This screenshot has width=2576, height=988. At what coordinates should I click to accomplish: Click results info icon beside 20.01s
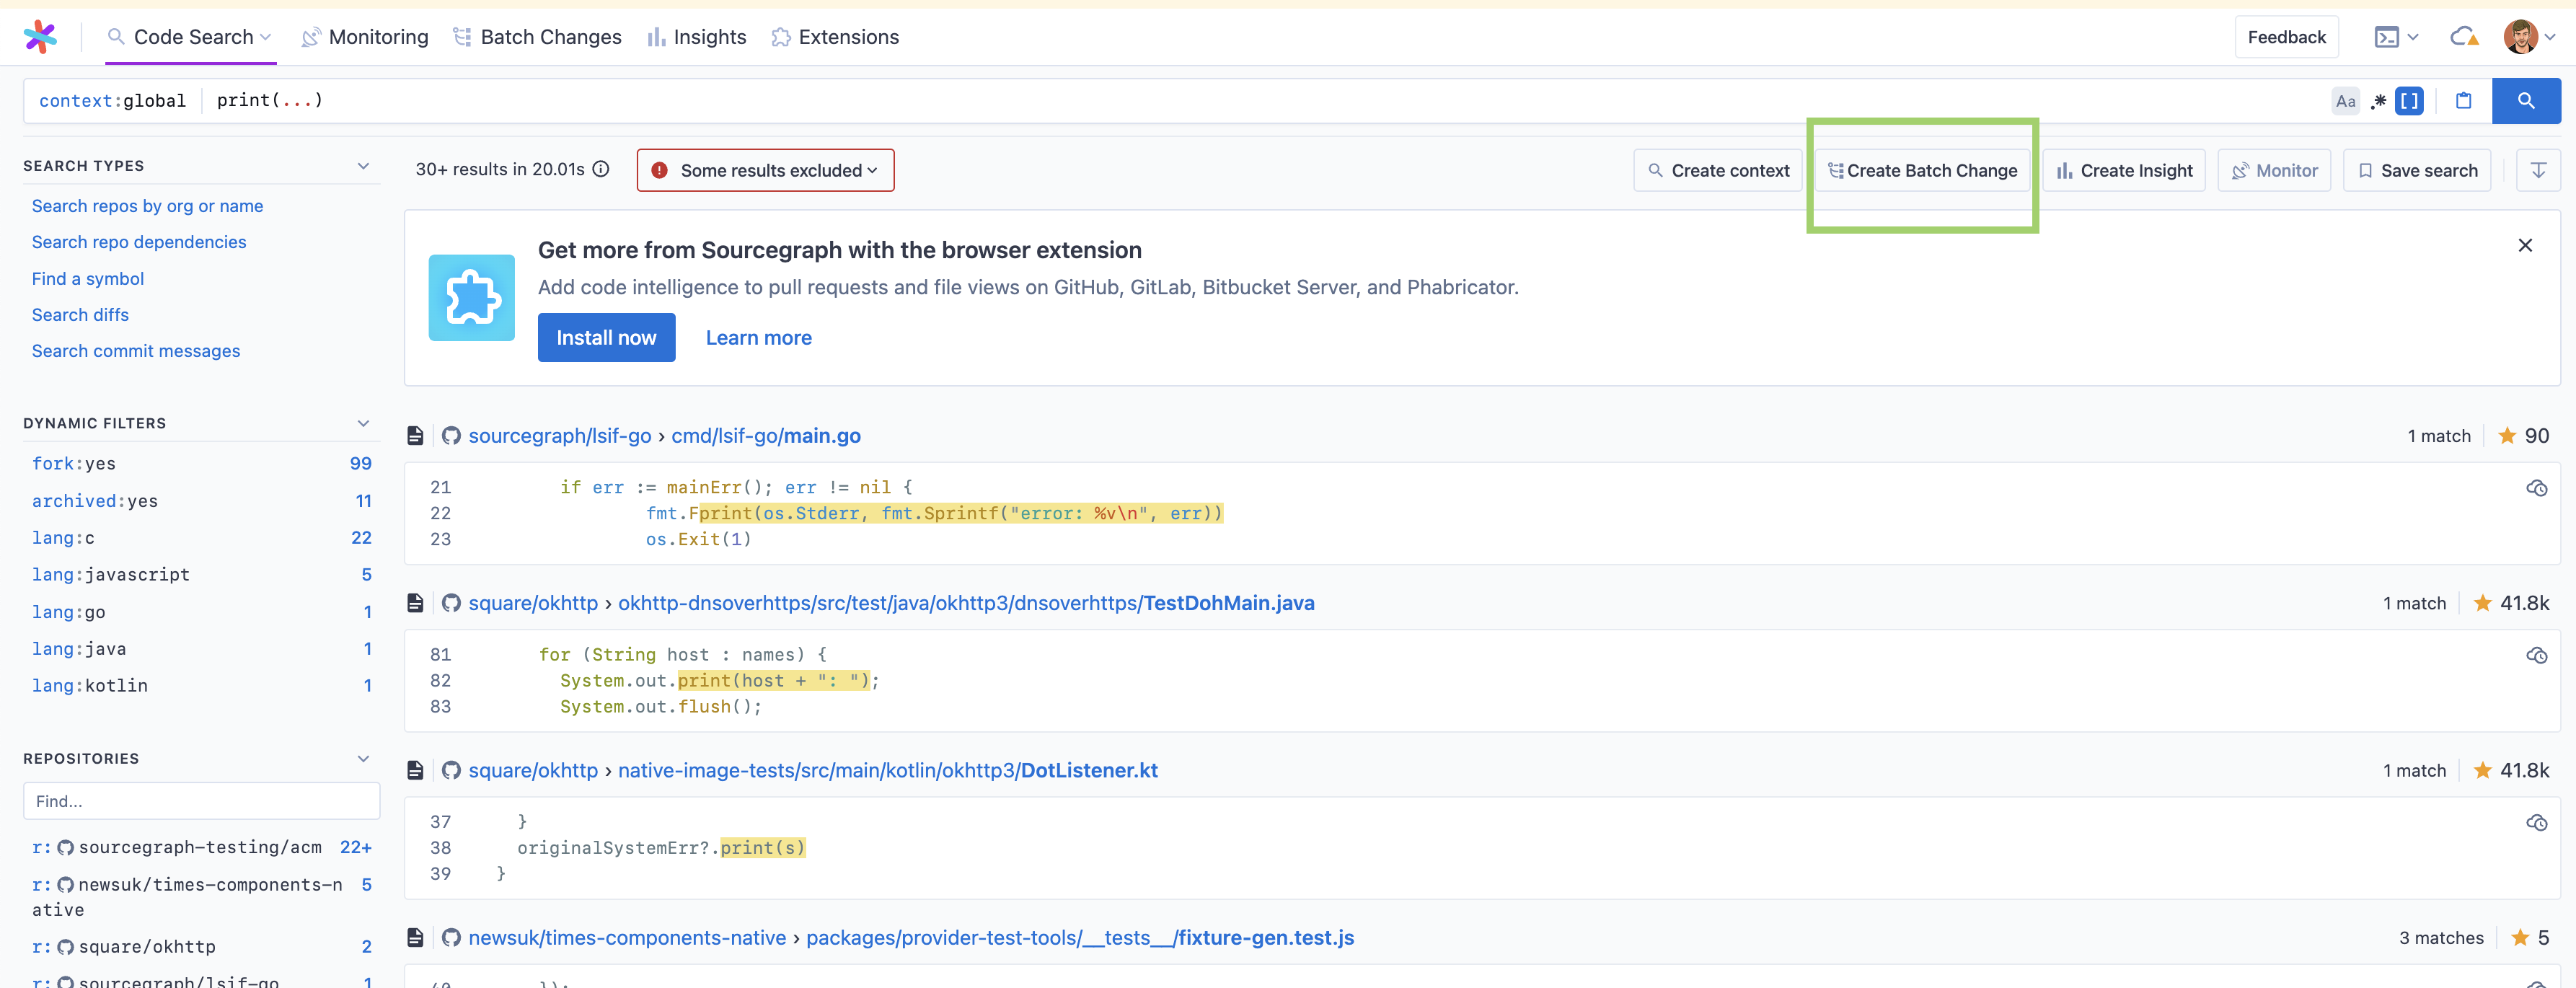tap(601, 169)
